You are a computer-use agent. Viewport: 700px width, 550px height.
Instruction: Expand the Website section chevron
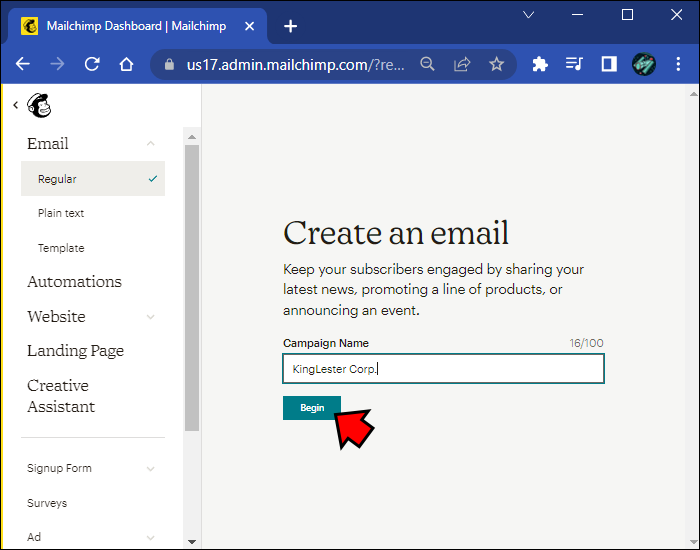[x=151, y=317]
